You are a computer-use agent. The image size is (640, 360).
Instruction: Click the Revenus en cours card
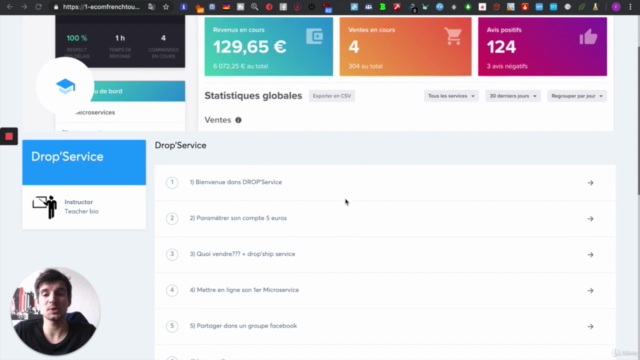tap(269, 47)
